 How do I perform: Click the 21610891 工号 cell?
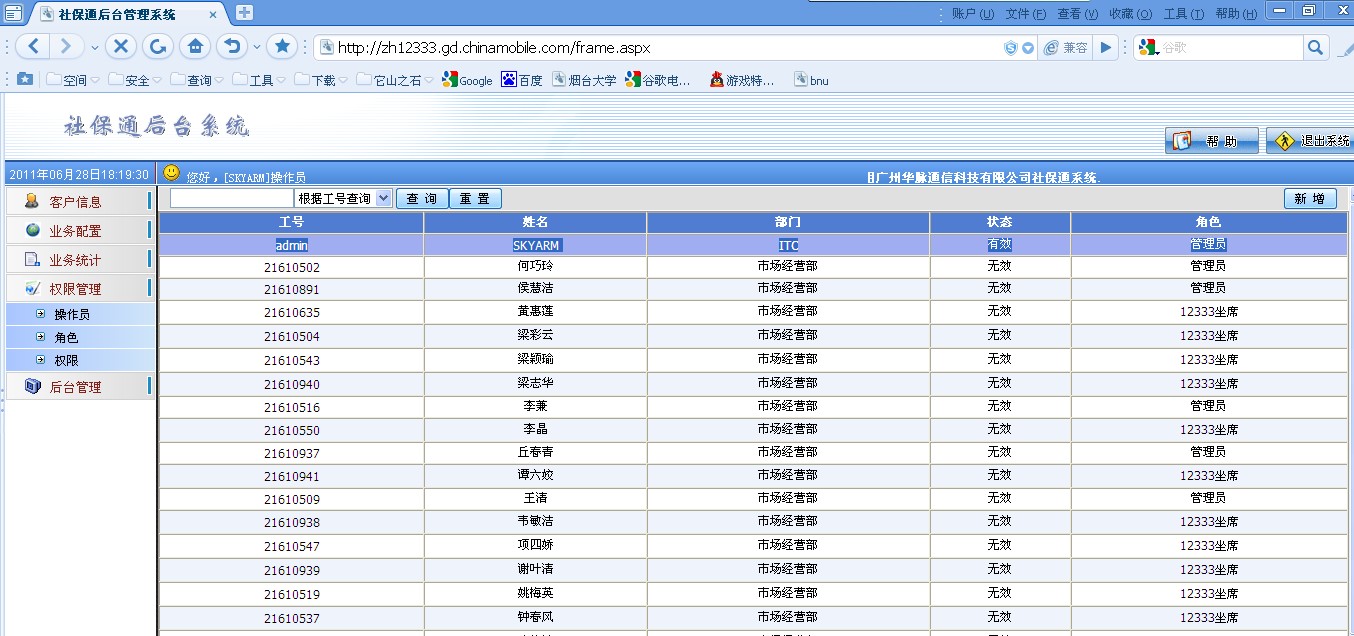click(x=292, y=290)
